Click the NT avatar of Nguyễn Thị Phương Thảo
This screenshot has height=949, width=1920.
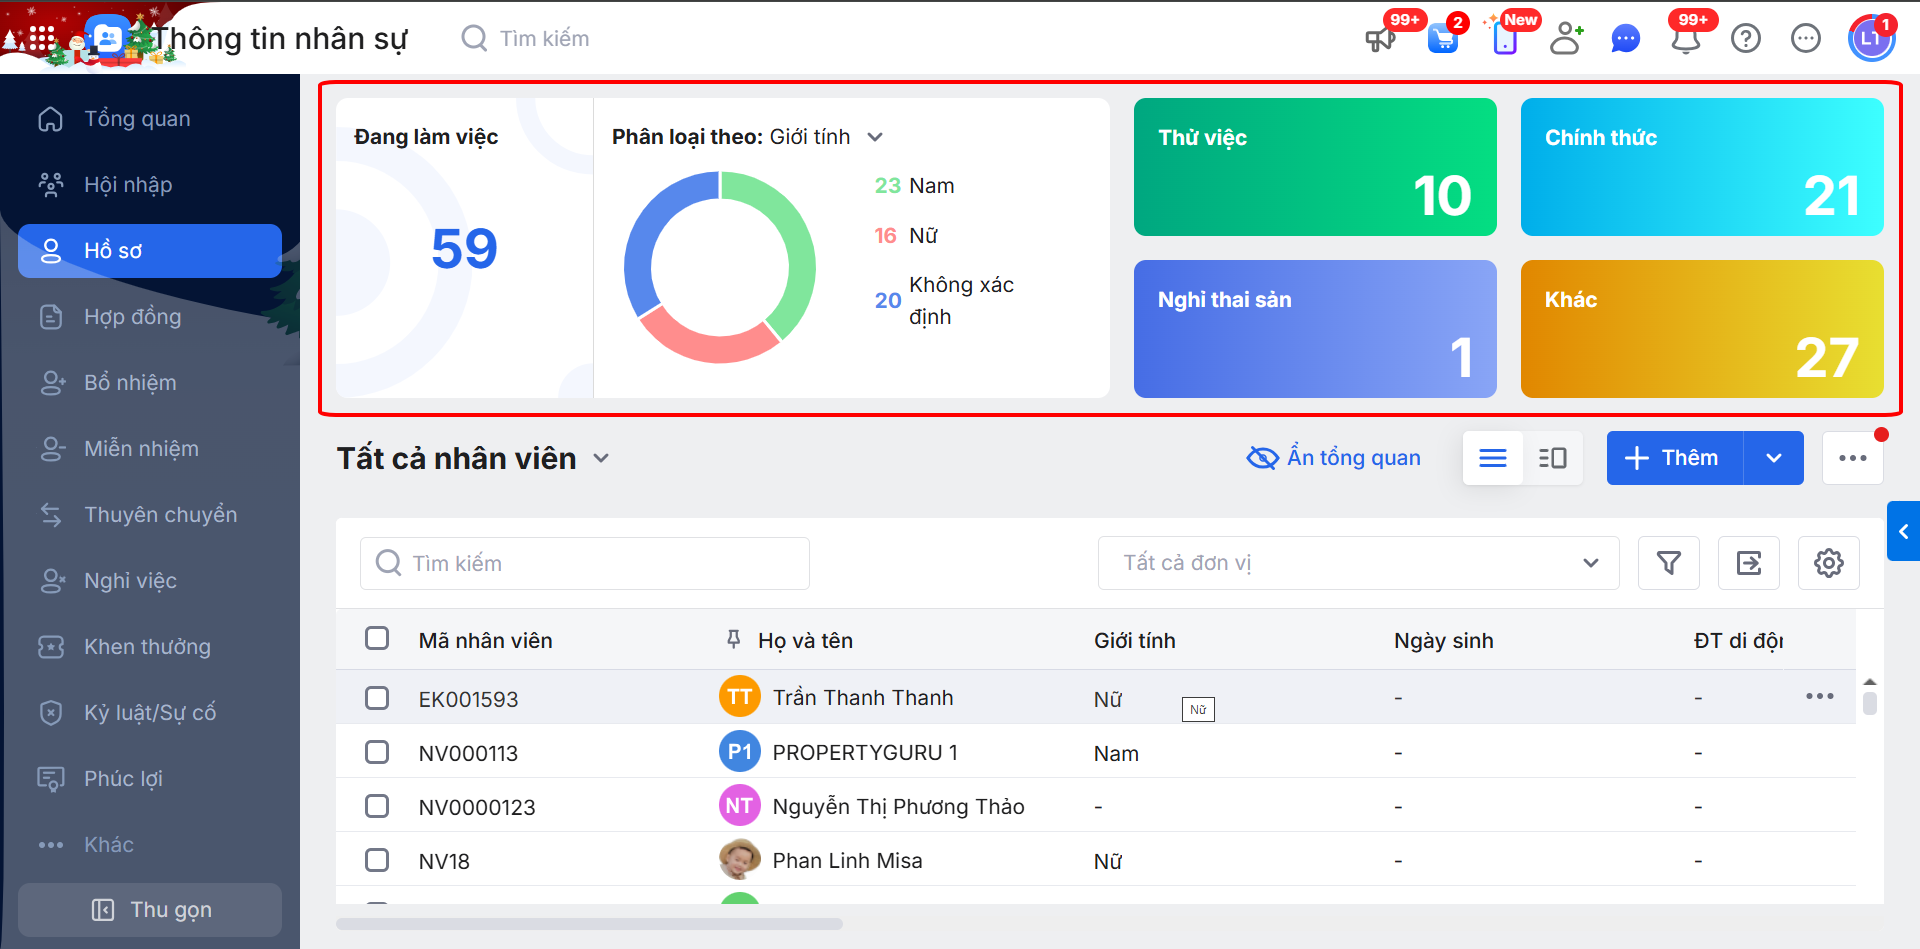pyautogui.click(x=740, y=805)
